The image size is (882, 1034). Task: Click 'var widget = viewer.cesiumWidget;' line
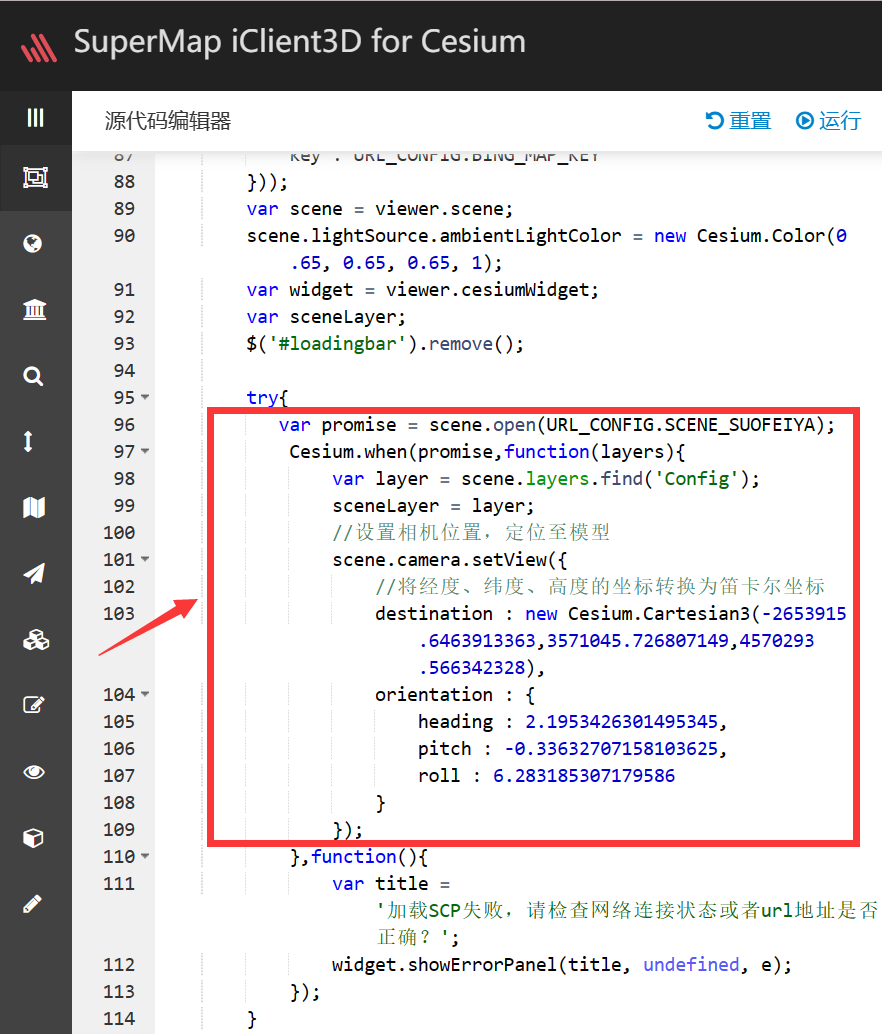point(423,290)
